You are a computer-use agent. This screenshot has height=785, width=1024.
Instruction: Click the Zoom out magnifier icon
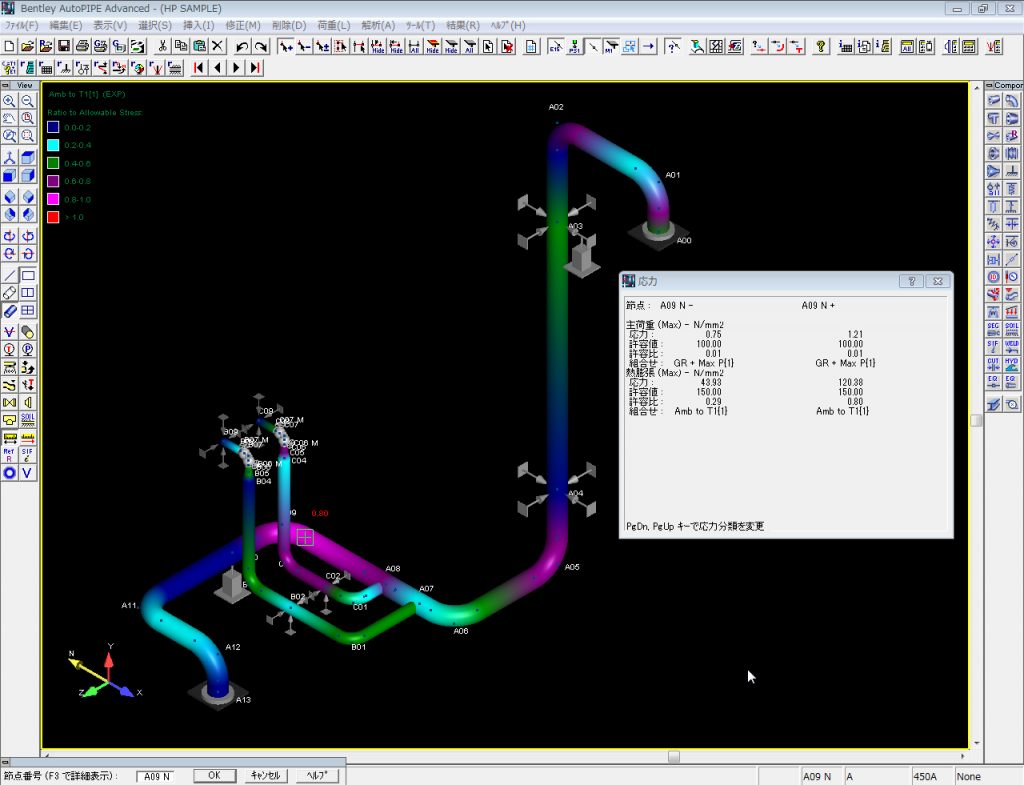pos(27,101)
